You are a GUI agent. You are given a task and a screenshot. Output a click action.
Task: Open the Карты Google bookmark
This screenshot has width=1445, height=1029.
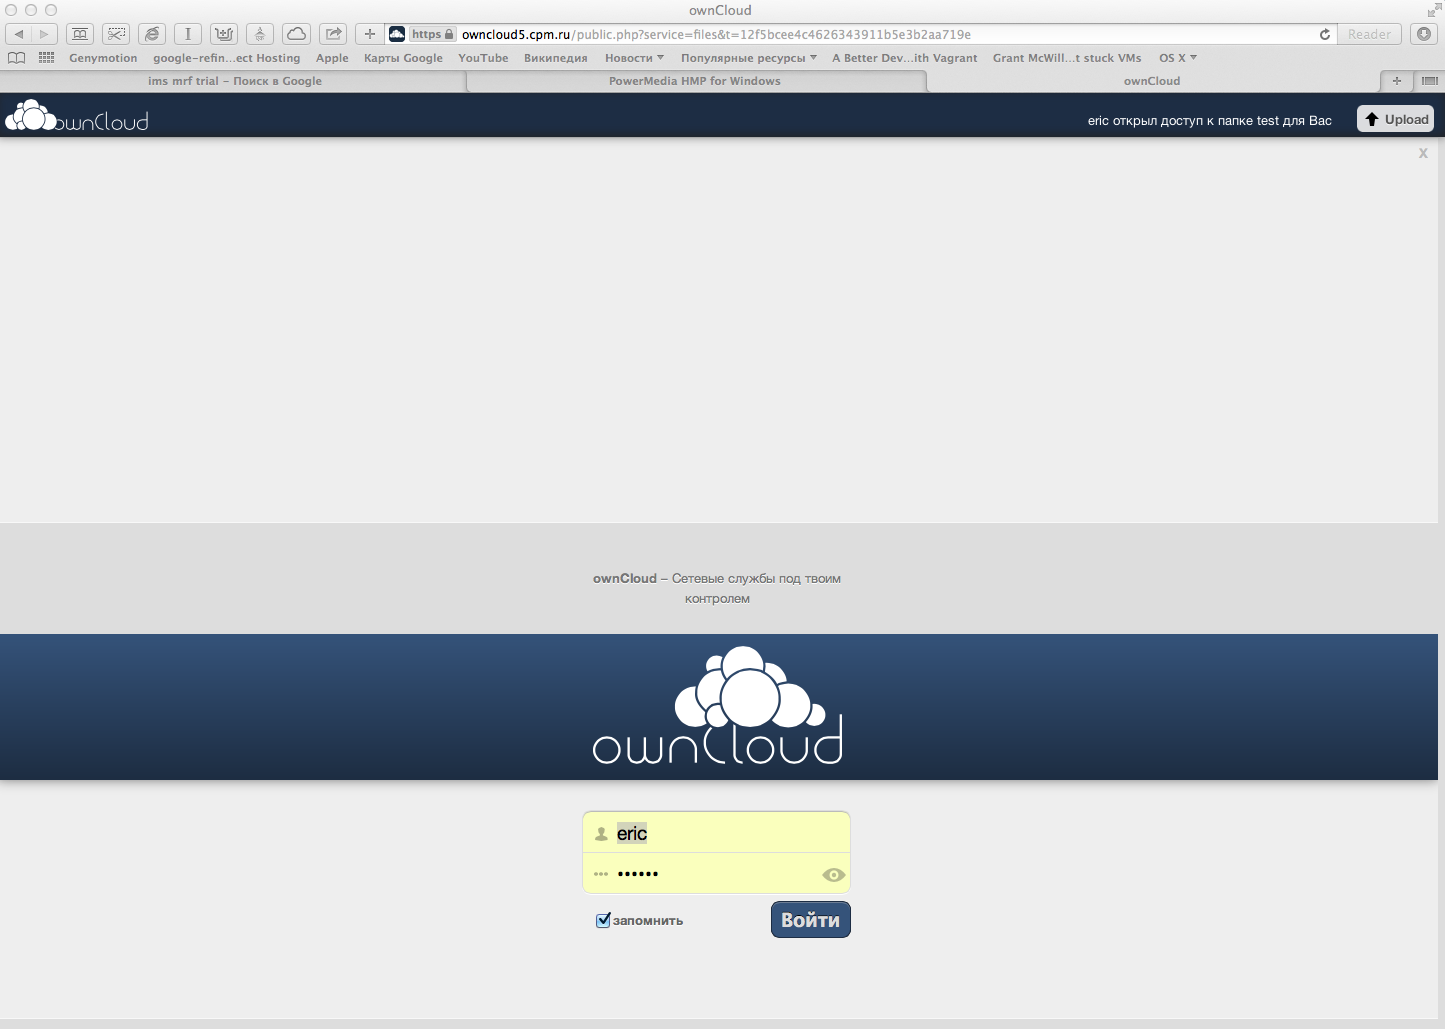coord(403,58)
